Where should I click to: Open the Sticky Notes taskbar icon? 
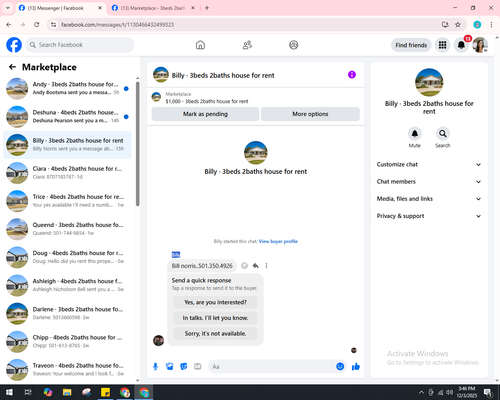point(105,392)
